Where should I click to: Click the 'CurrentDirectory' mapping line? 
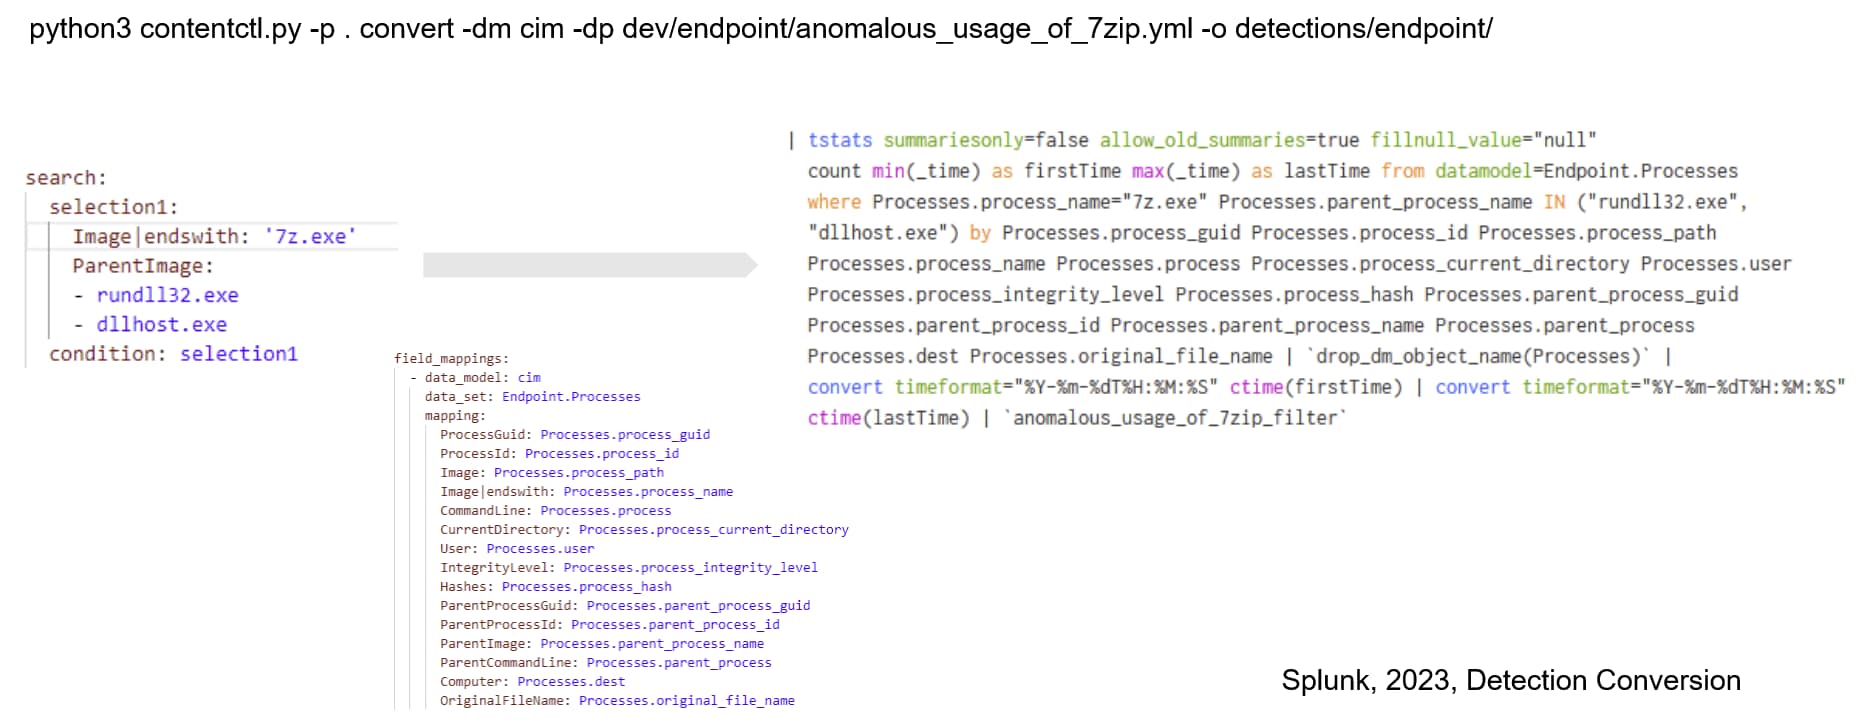[644, 530]
